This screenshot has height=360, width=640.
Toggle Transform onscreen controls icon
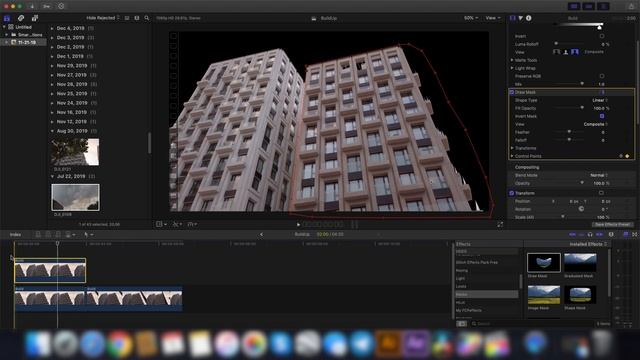[x=601, y=193]
